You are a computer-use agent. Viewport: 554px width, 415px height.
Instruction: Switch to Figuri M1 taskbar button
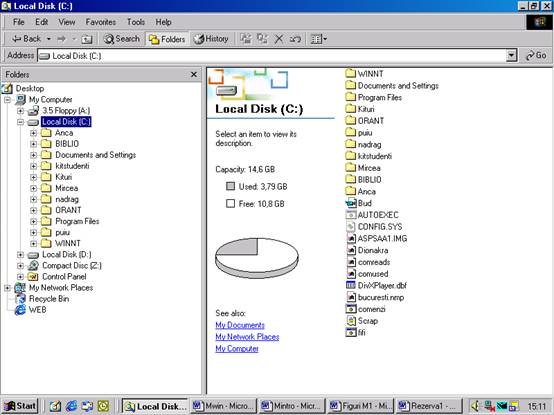coord(361,406)
